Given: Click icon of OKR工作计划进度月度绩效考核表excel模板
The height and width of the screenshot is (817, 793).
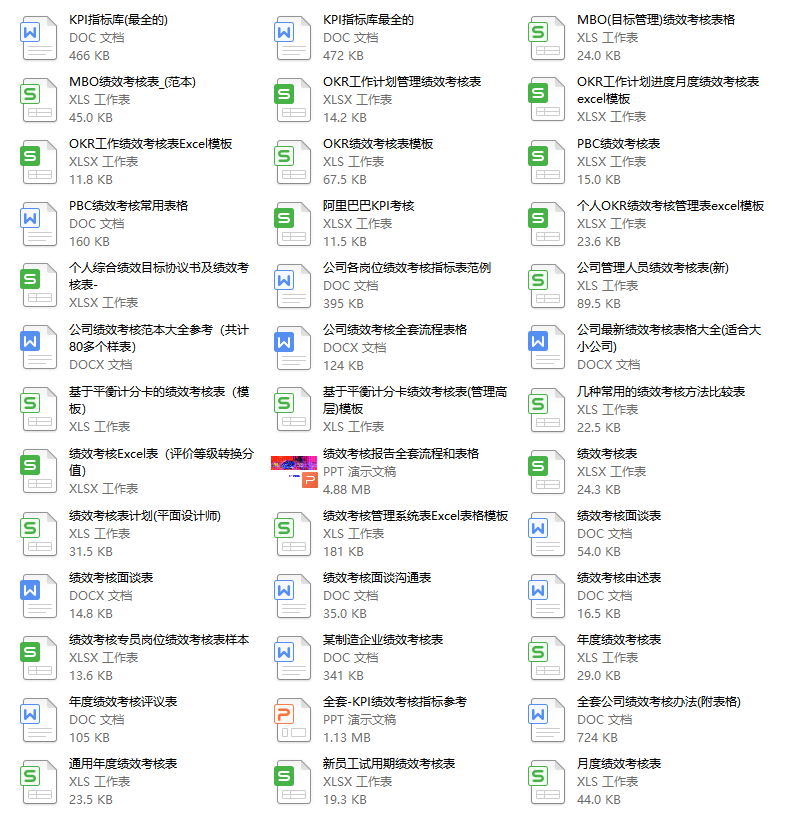Looking at the screenshot, I should [x=547, y=100].
